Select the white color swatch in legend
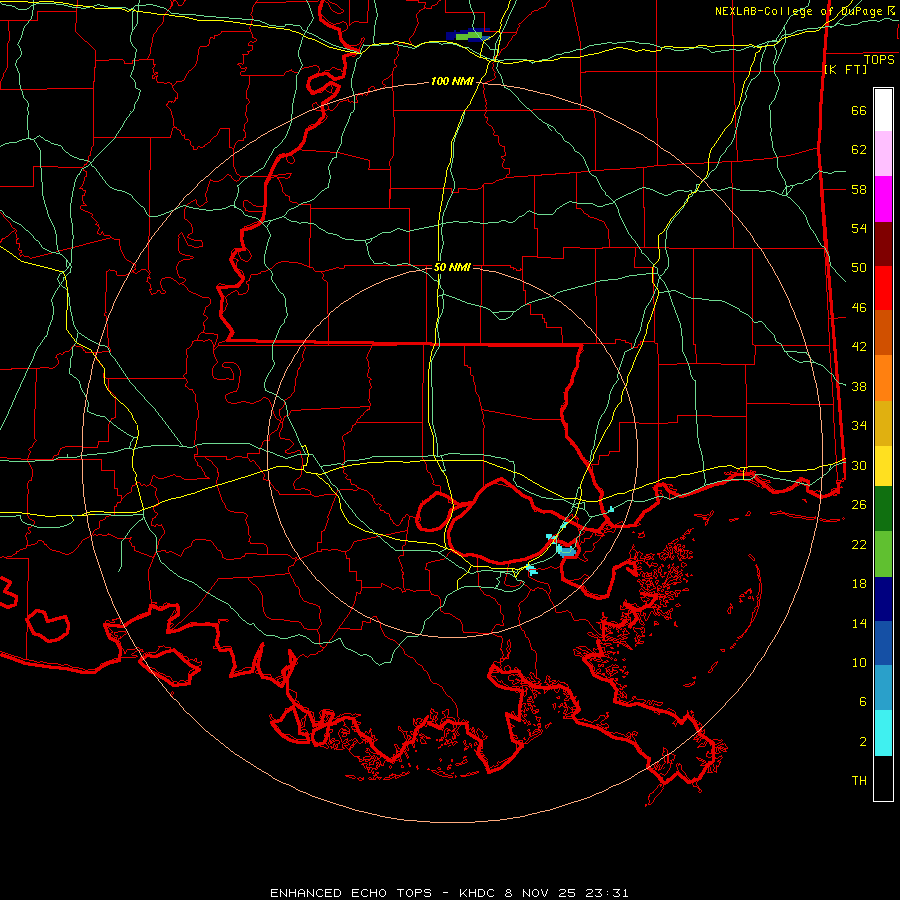 883,110
